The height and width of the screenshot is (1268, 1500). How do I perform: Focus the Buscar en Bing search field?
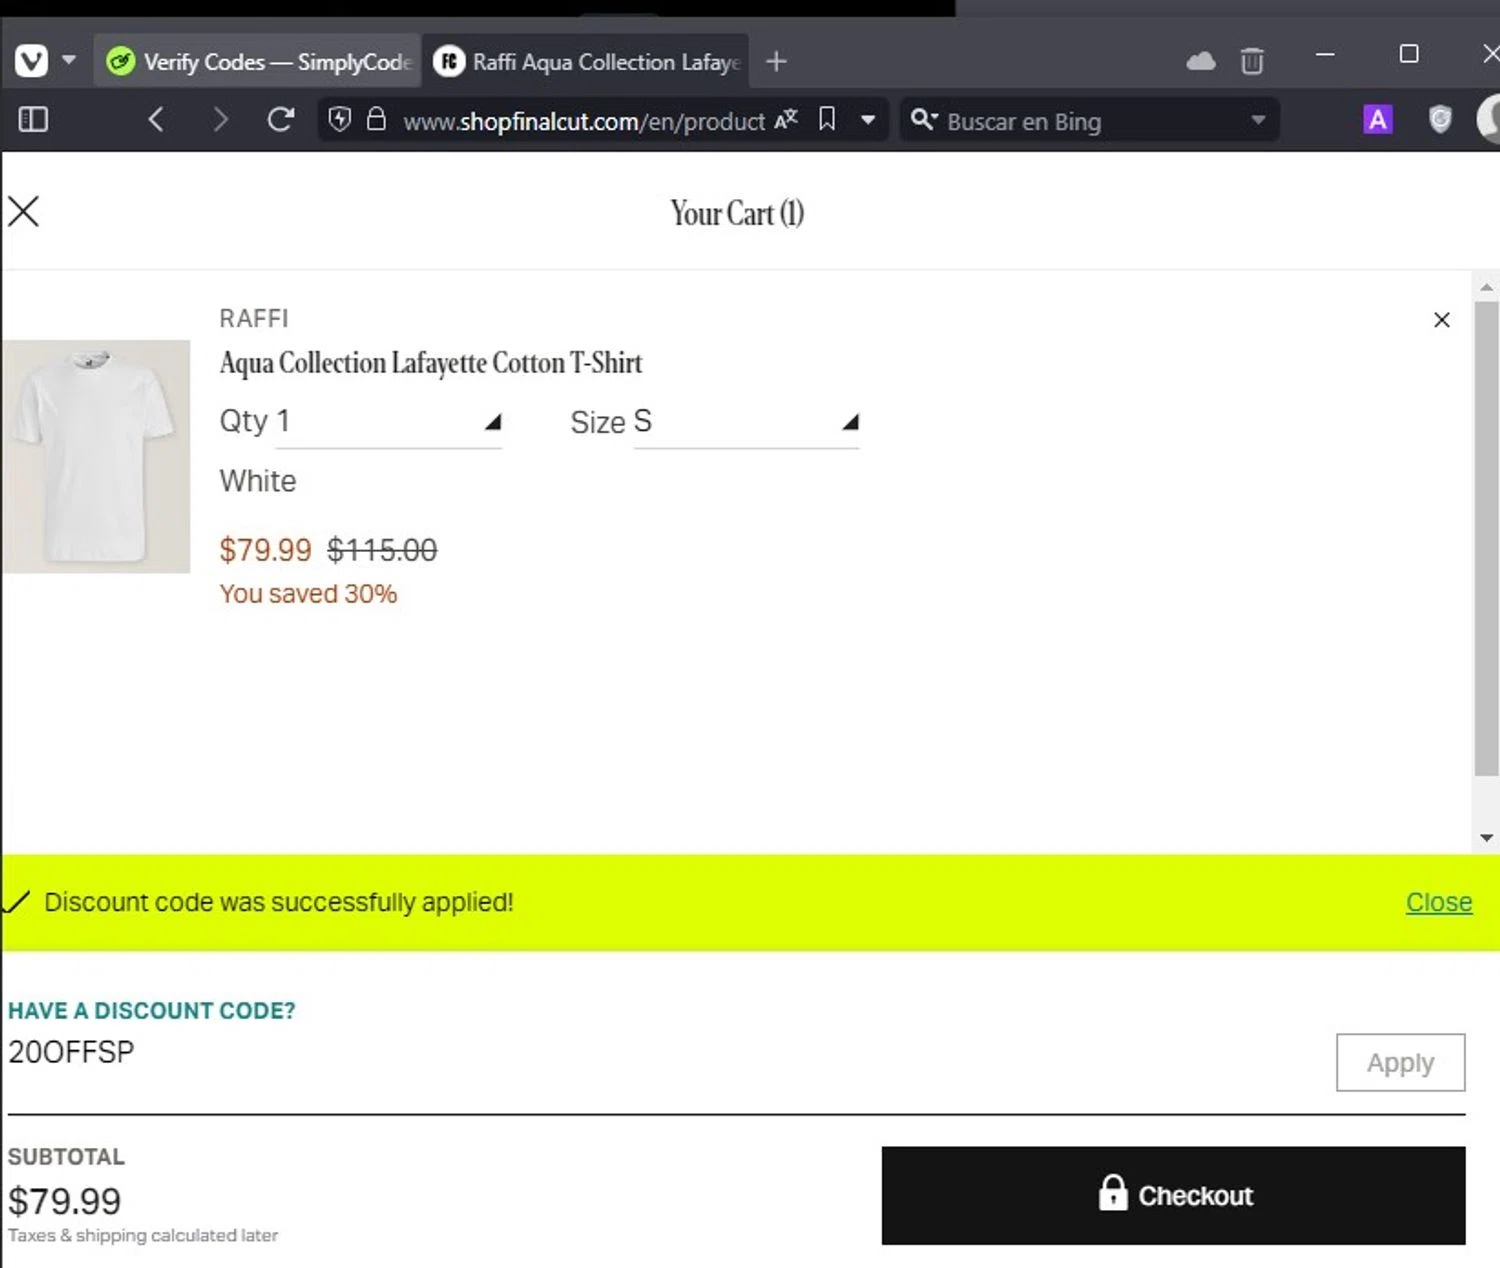point(1090,121)
